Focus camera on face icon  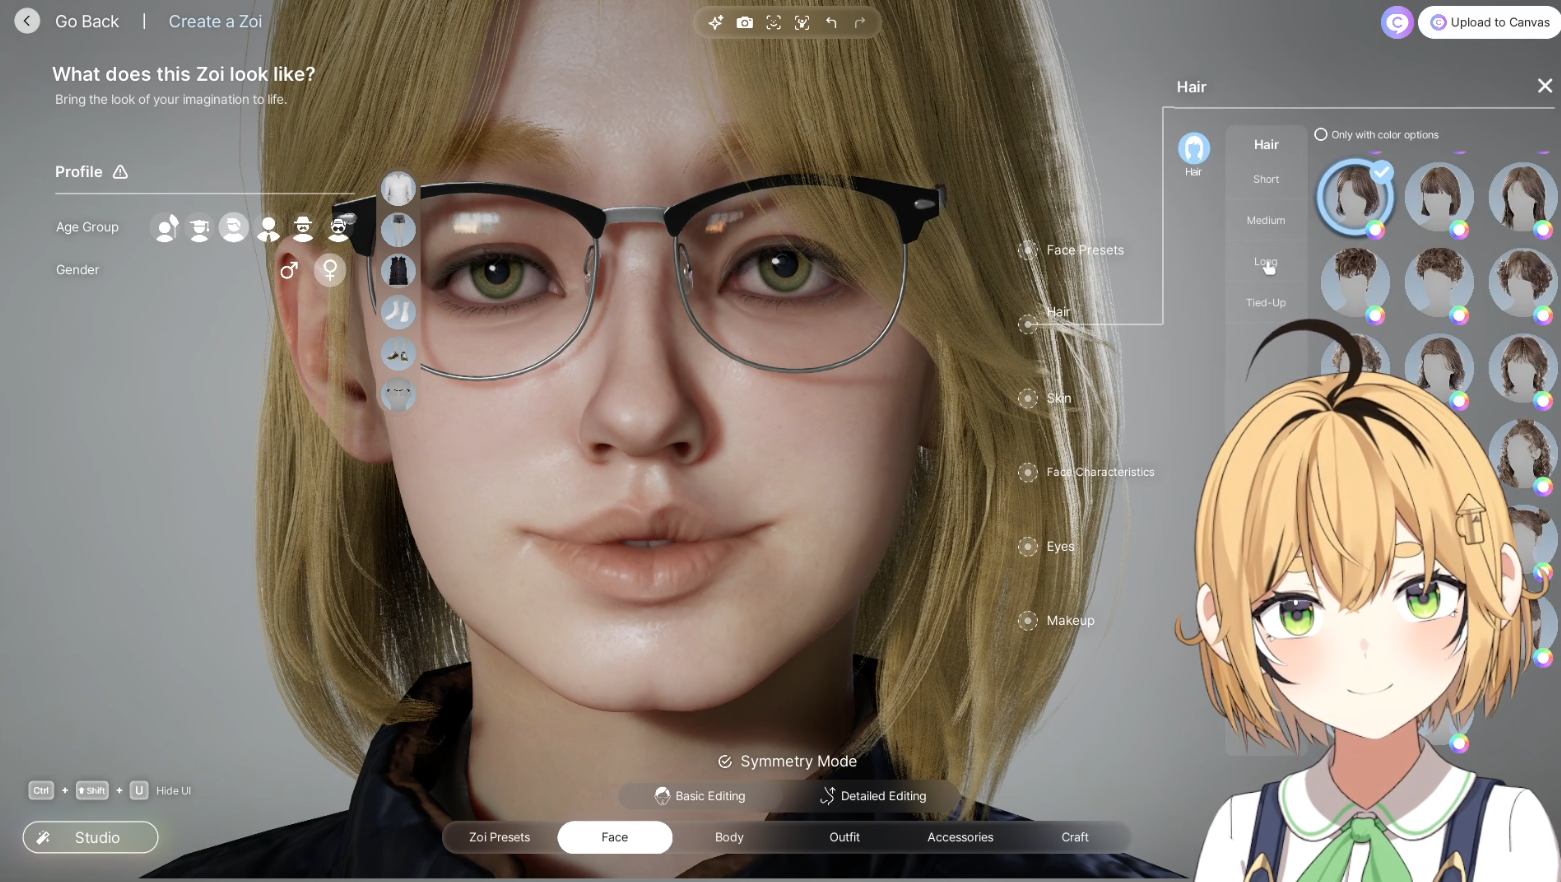773,22
